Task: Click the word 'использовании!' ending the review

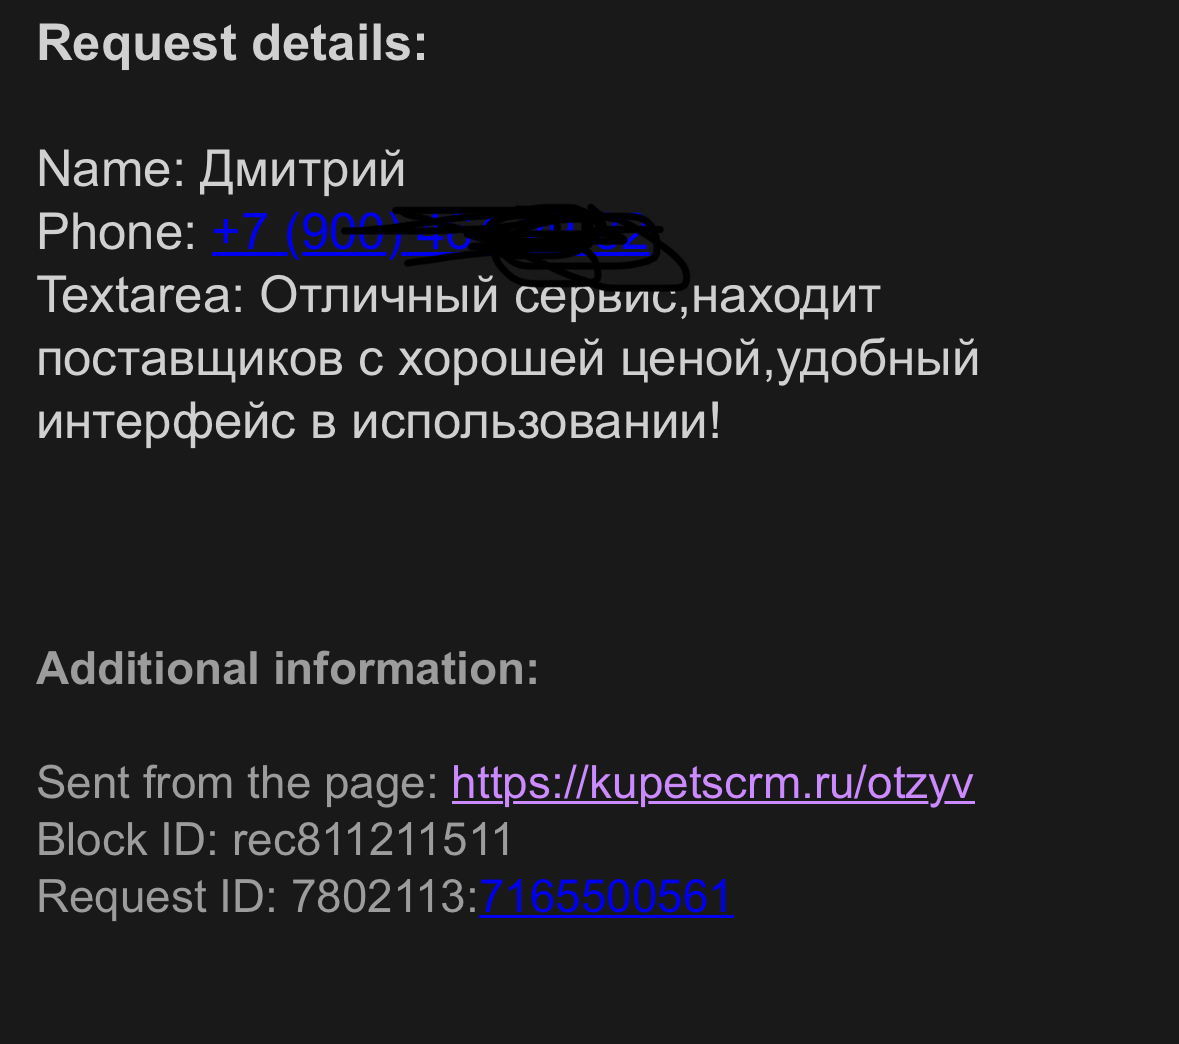Action: click(x=537, y=422)
